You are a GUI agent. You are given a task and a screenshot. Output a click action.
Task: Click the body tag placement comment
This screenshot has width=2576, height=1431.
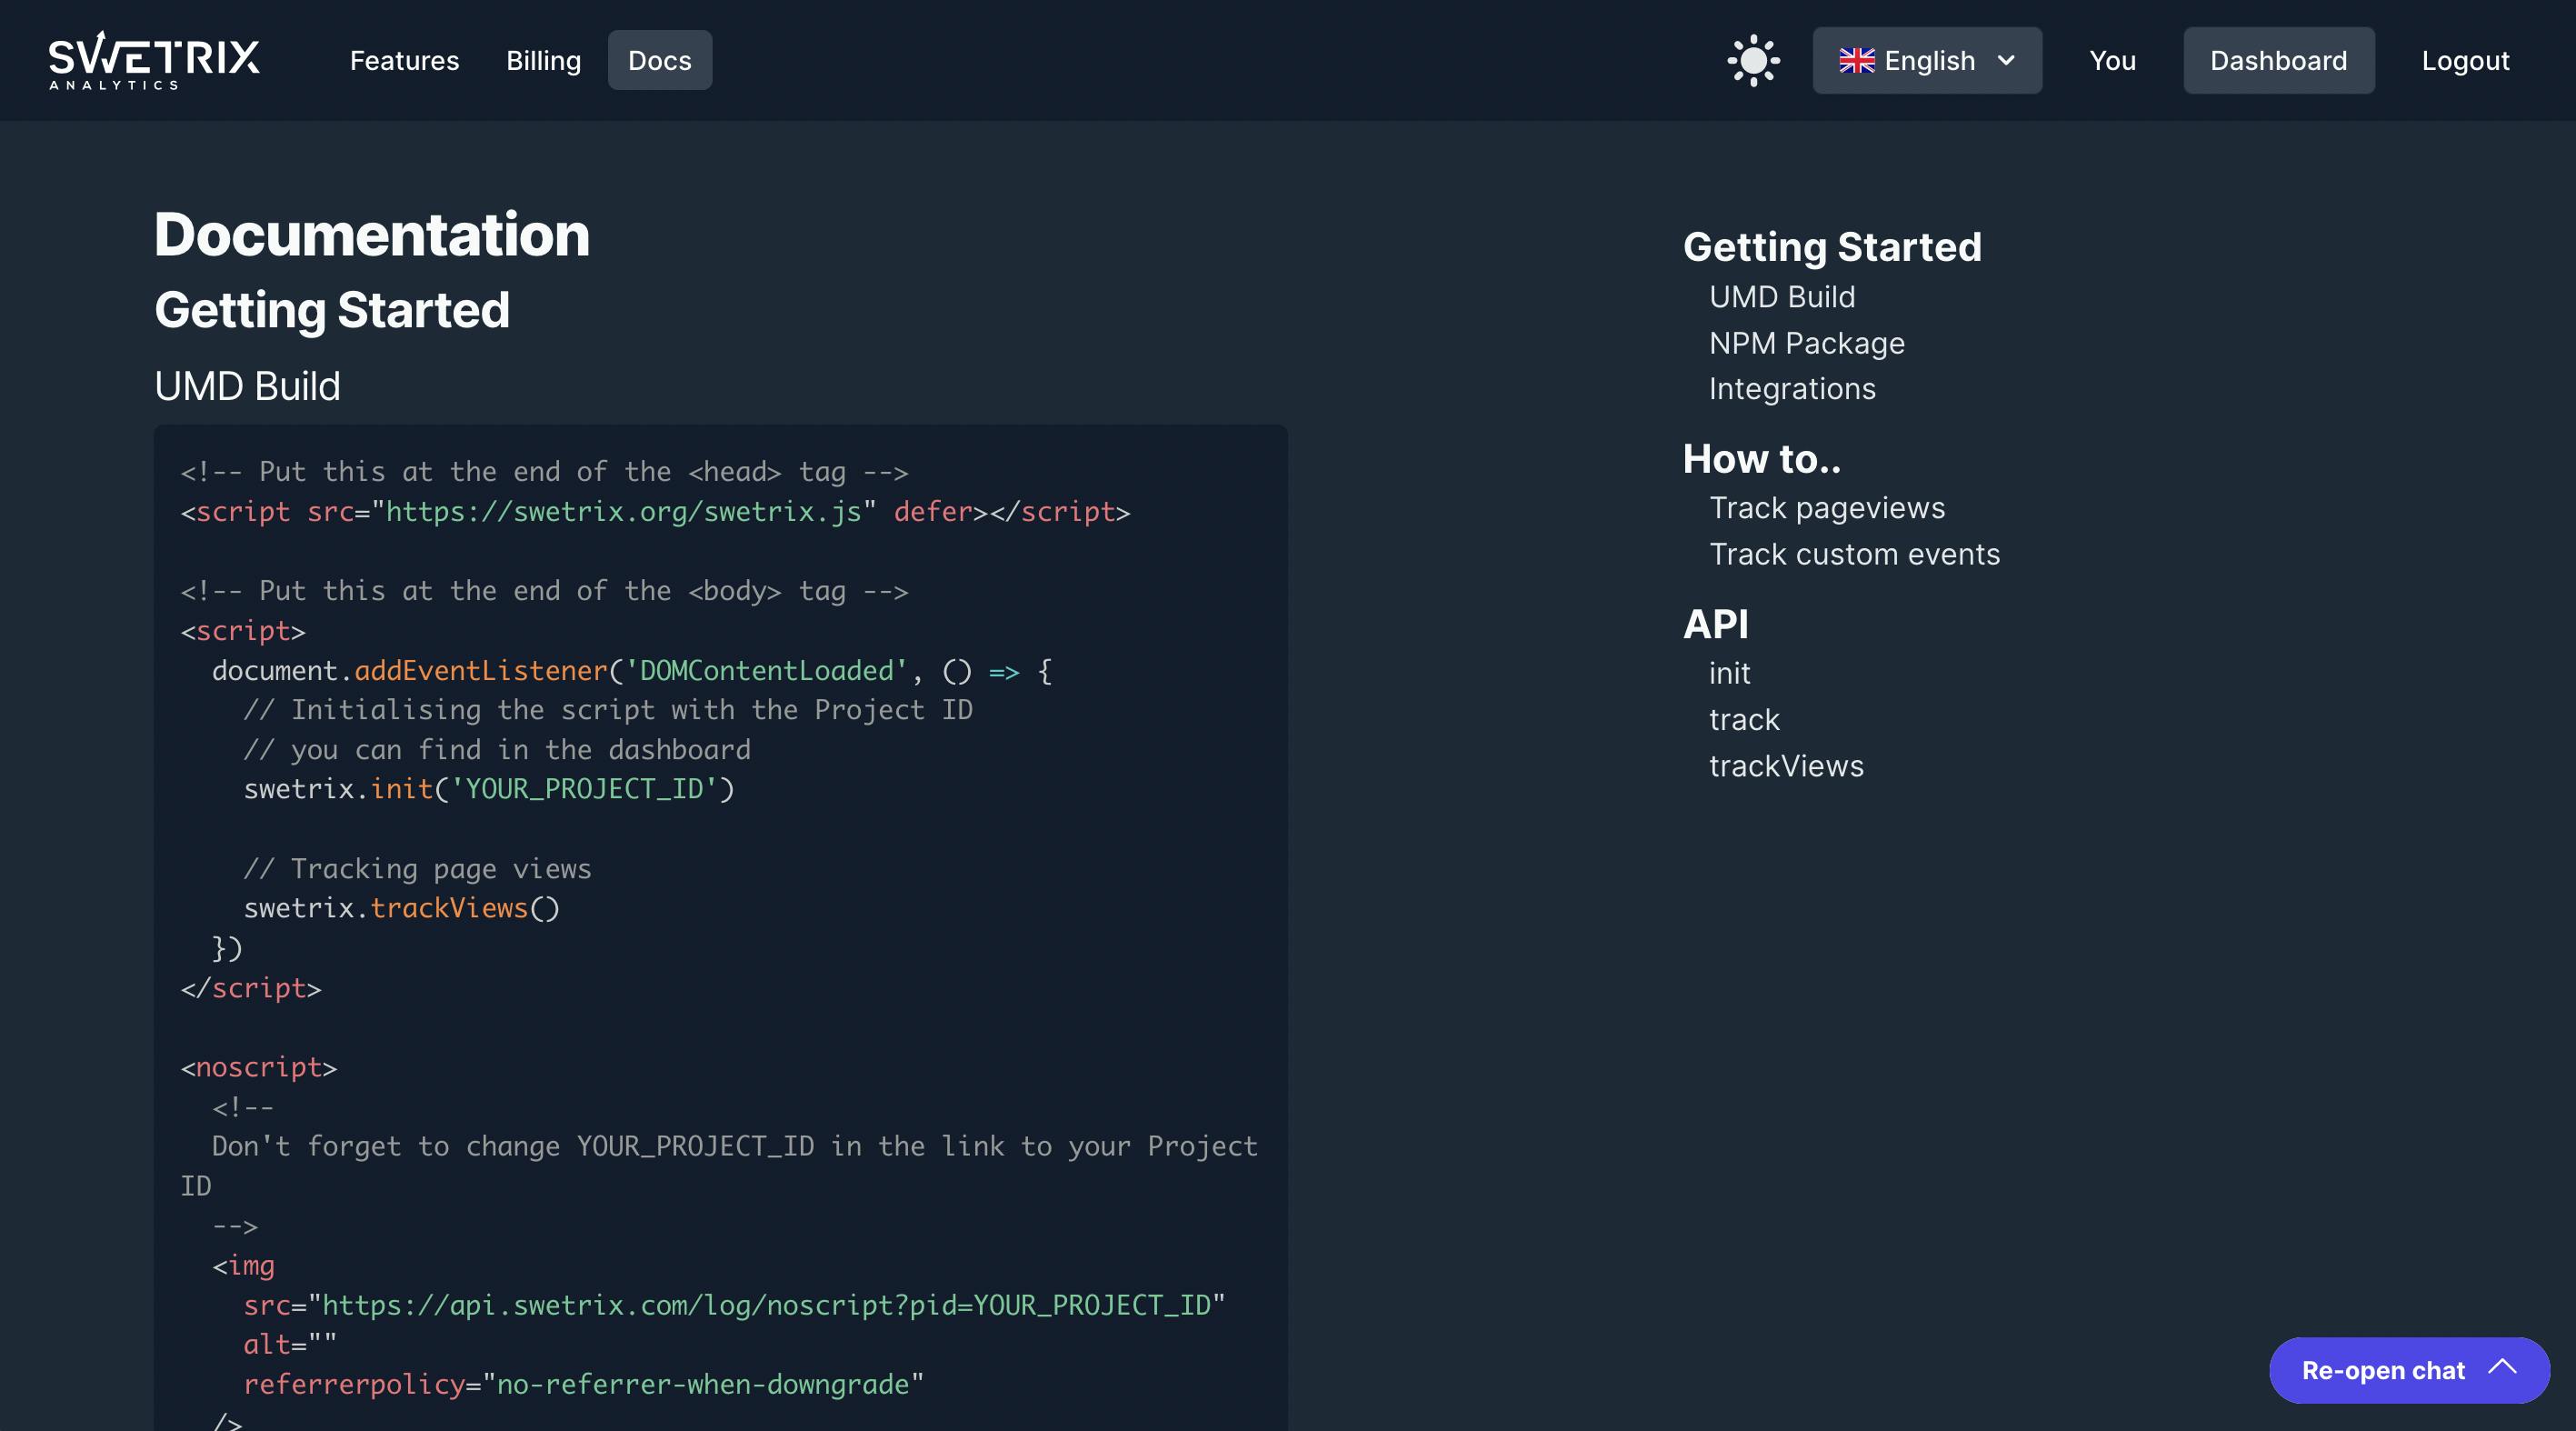(x=545, y=591)
